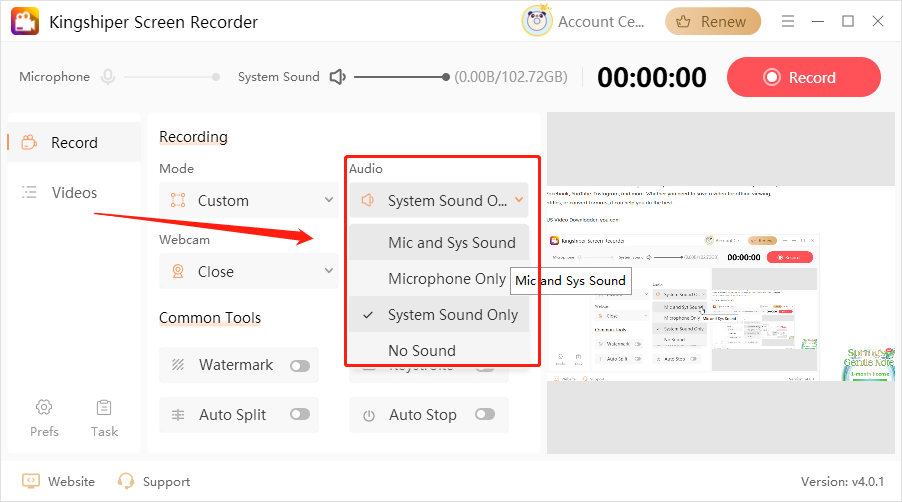
Task: Enable the Watermark toggle
Action: coord(299,366)
